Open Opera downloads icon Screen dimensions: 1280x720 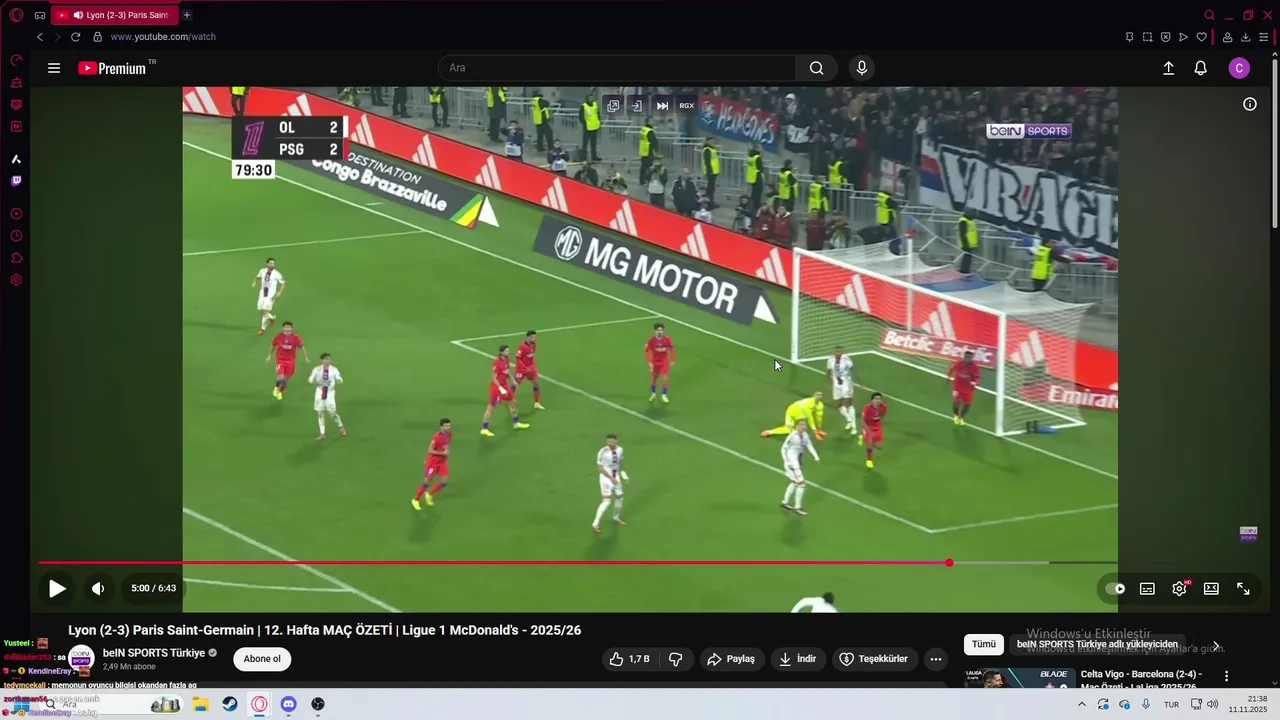click(1245, 37)
